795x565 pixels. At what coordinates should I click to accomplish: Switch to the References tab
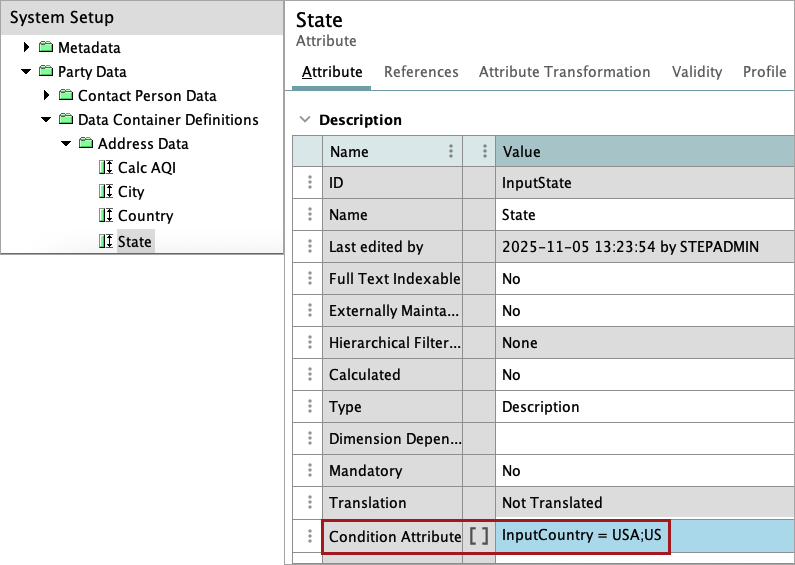(x=421, y=72)
